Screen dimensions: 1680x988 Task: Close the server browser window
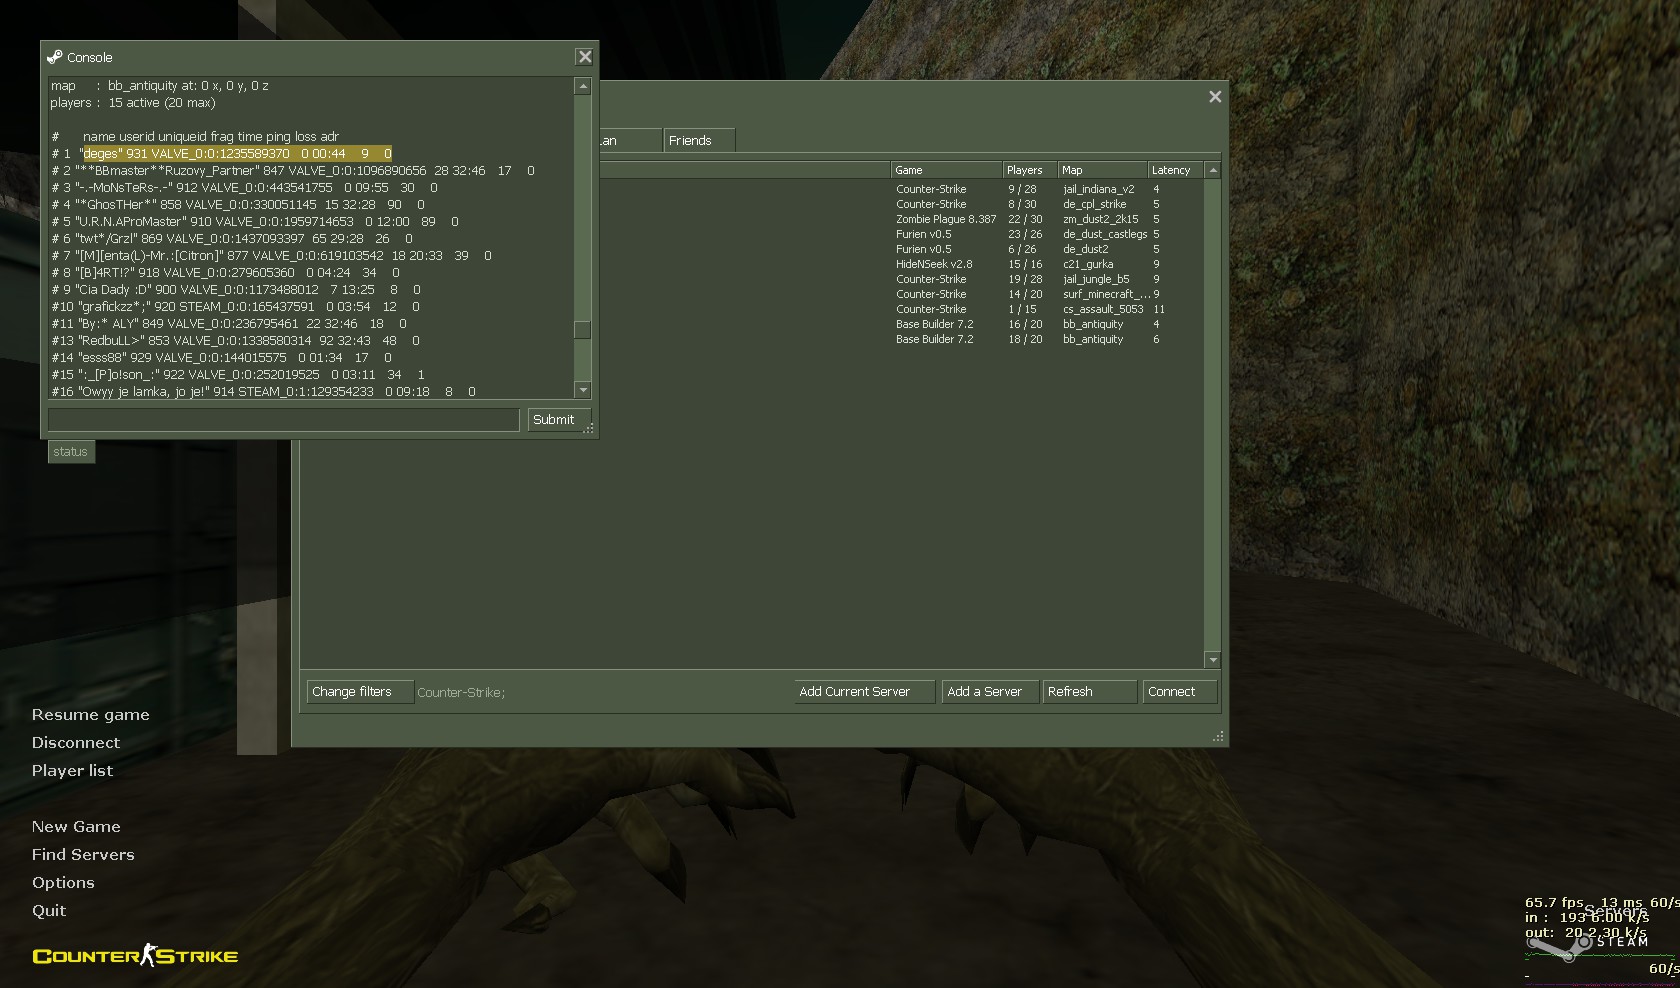1215,97
